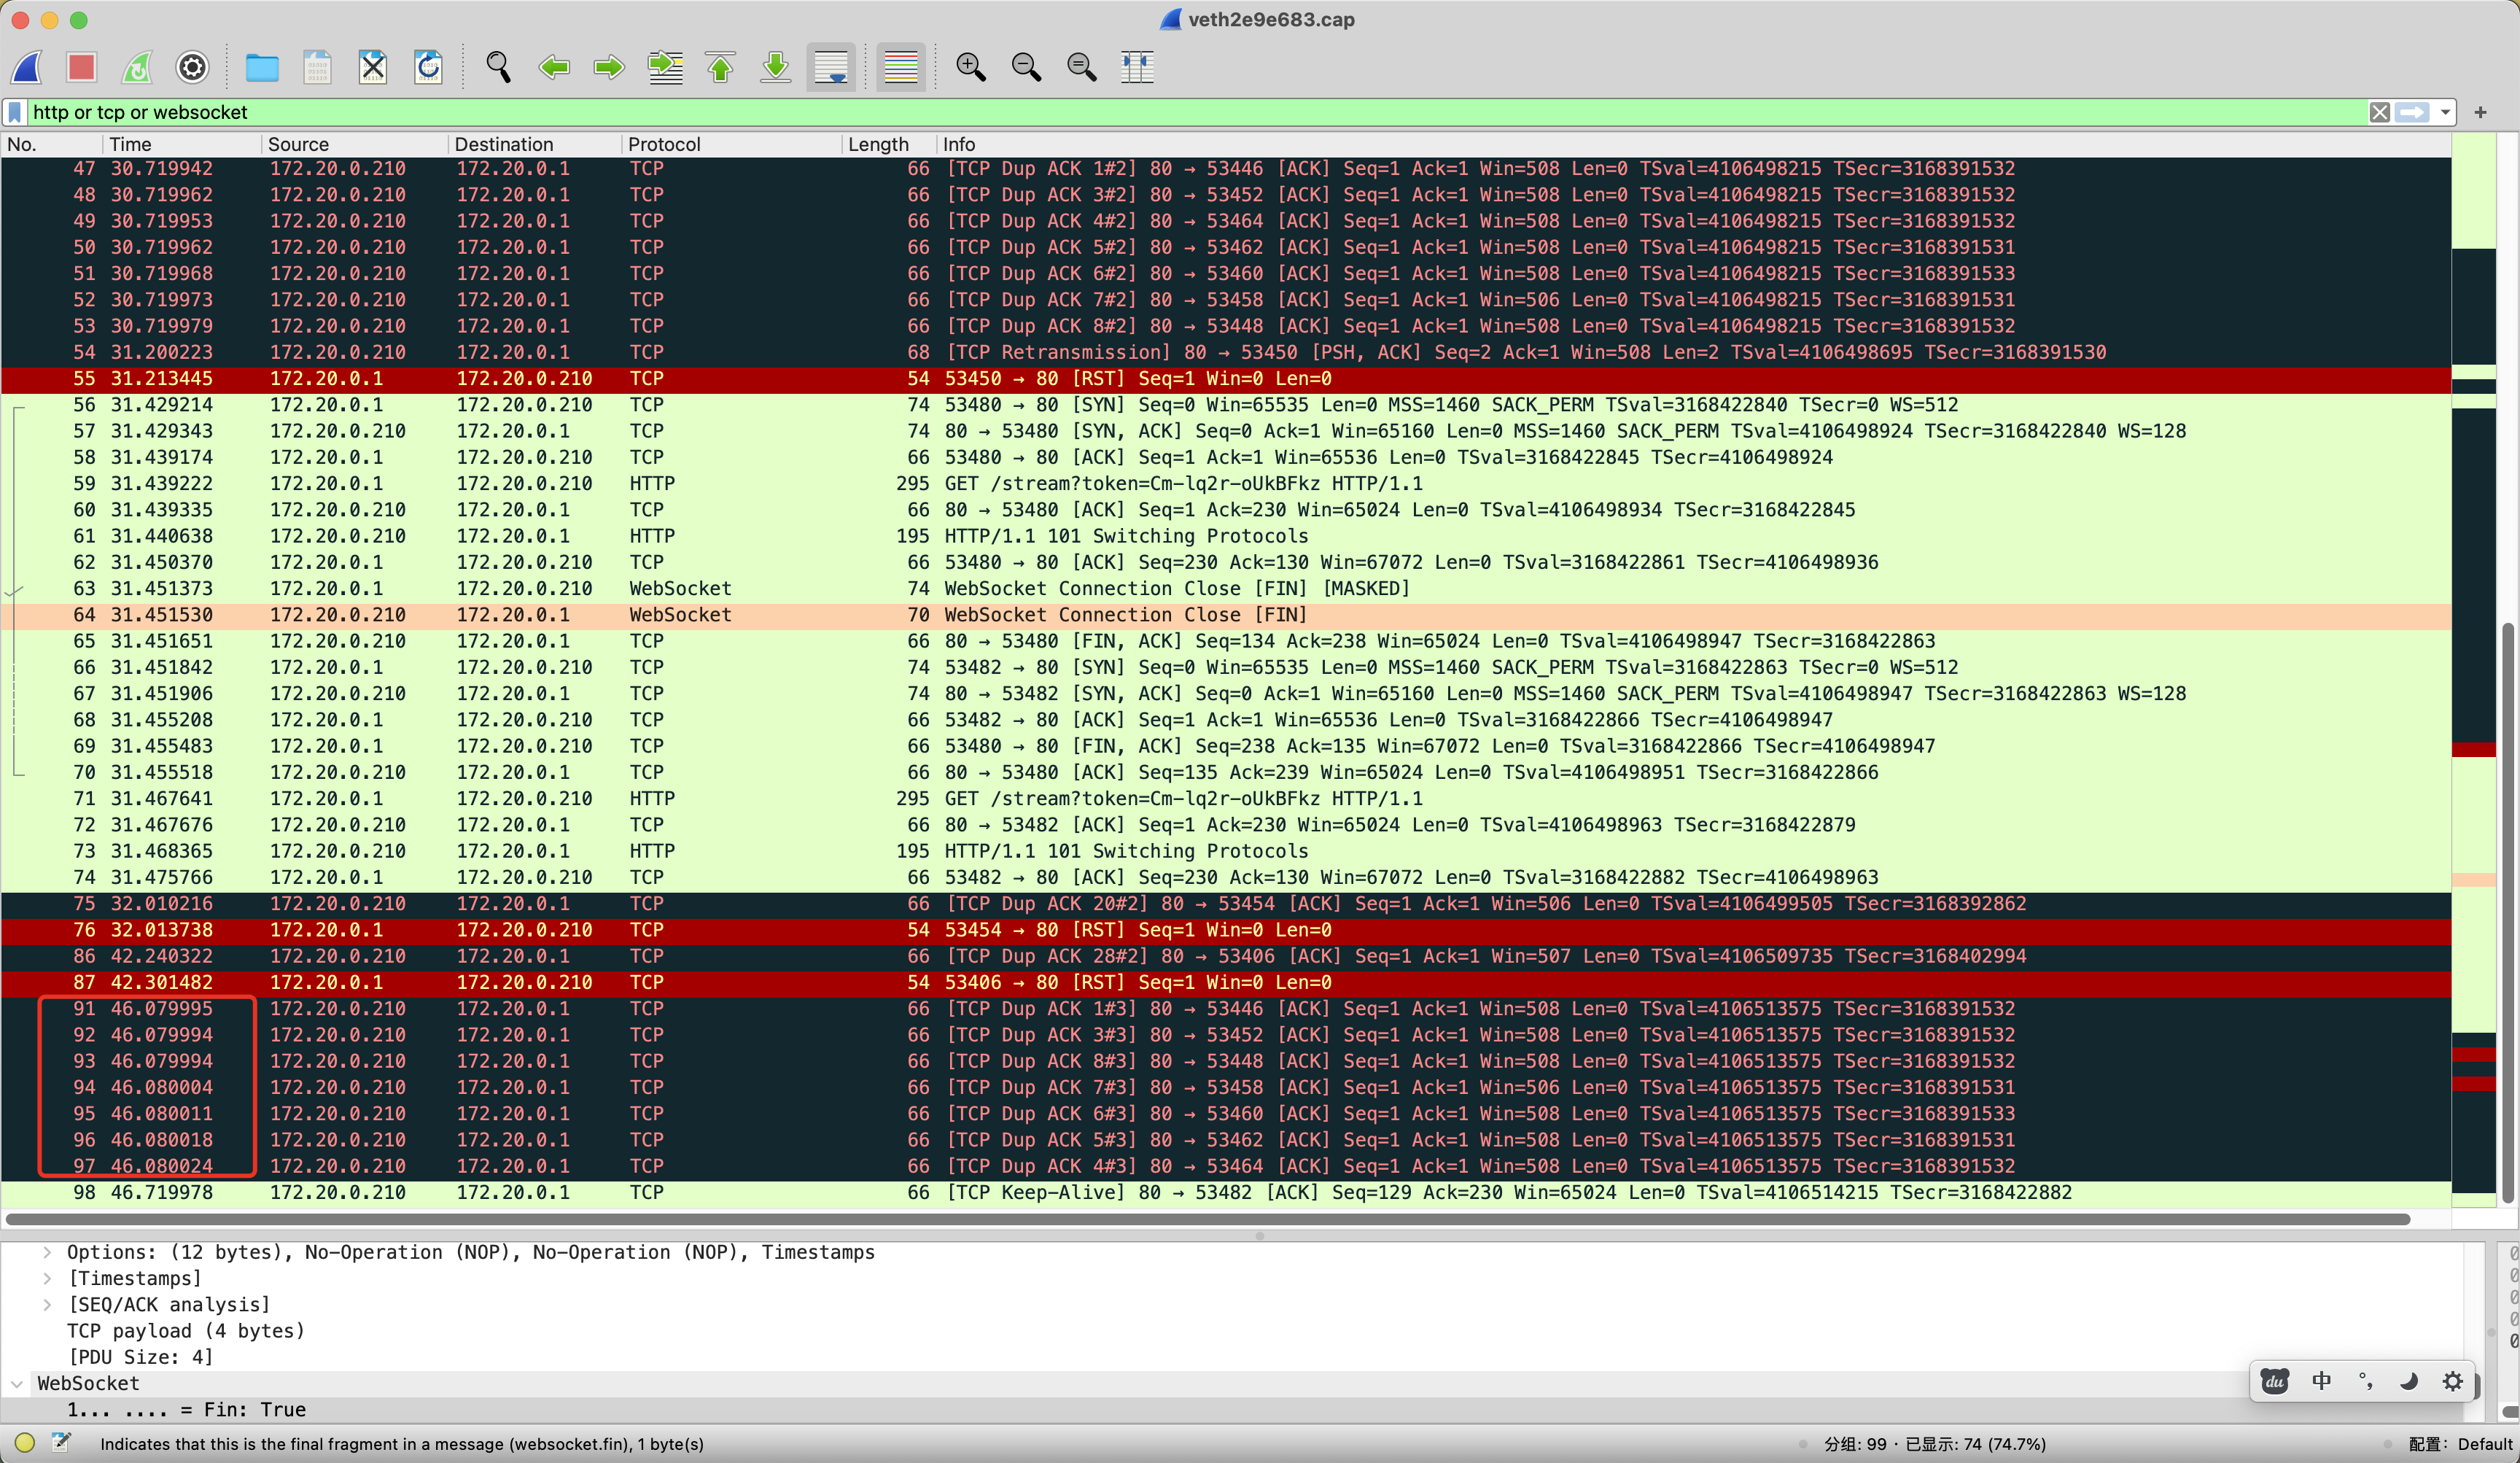Screen dimensions: 2520x1463
Task: Open a capture file with the folder icon
Action: (x=262, y=67)
